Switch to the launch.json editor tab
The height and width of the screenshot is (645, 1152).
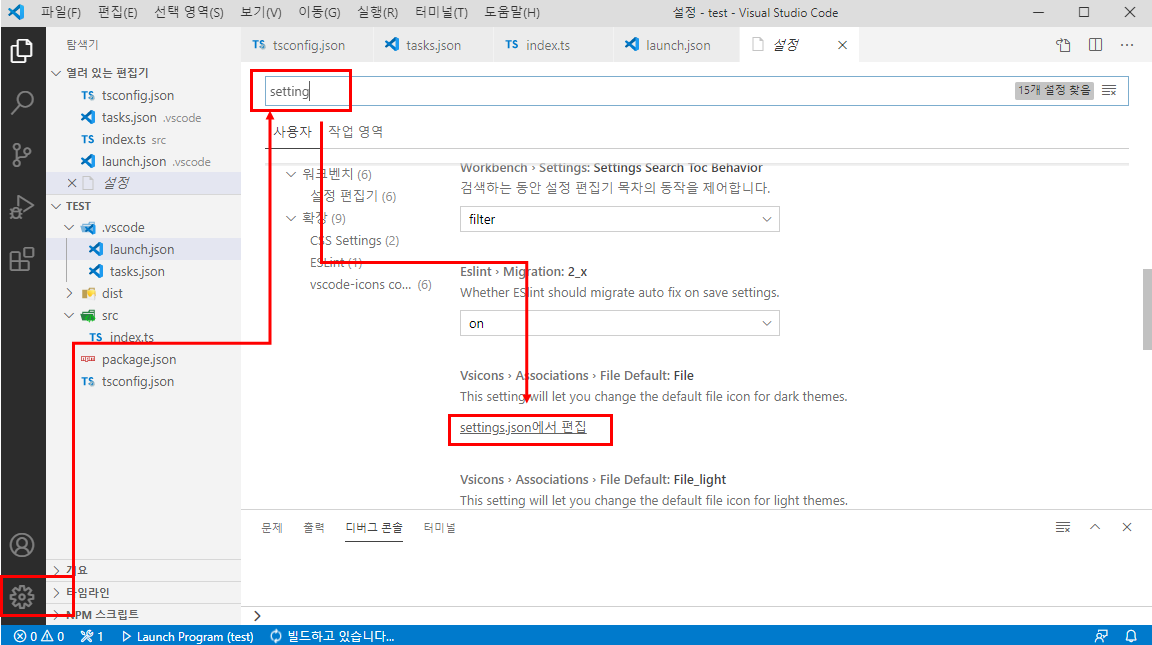tap(677, 45)
